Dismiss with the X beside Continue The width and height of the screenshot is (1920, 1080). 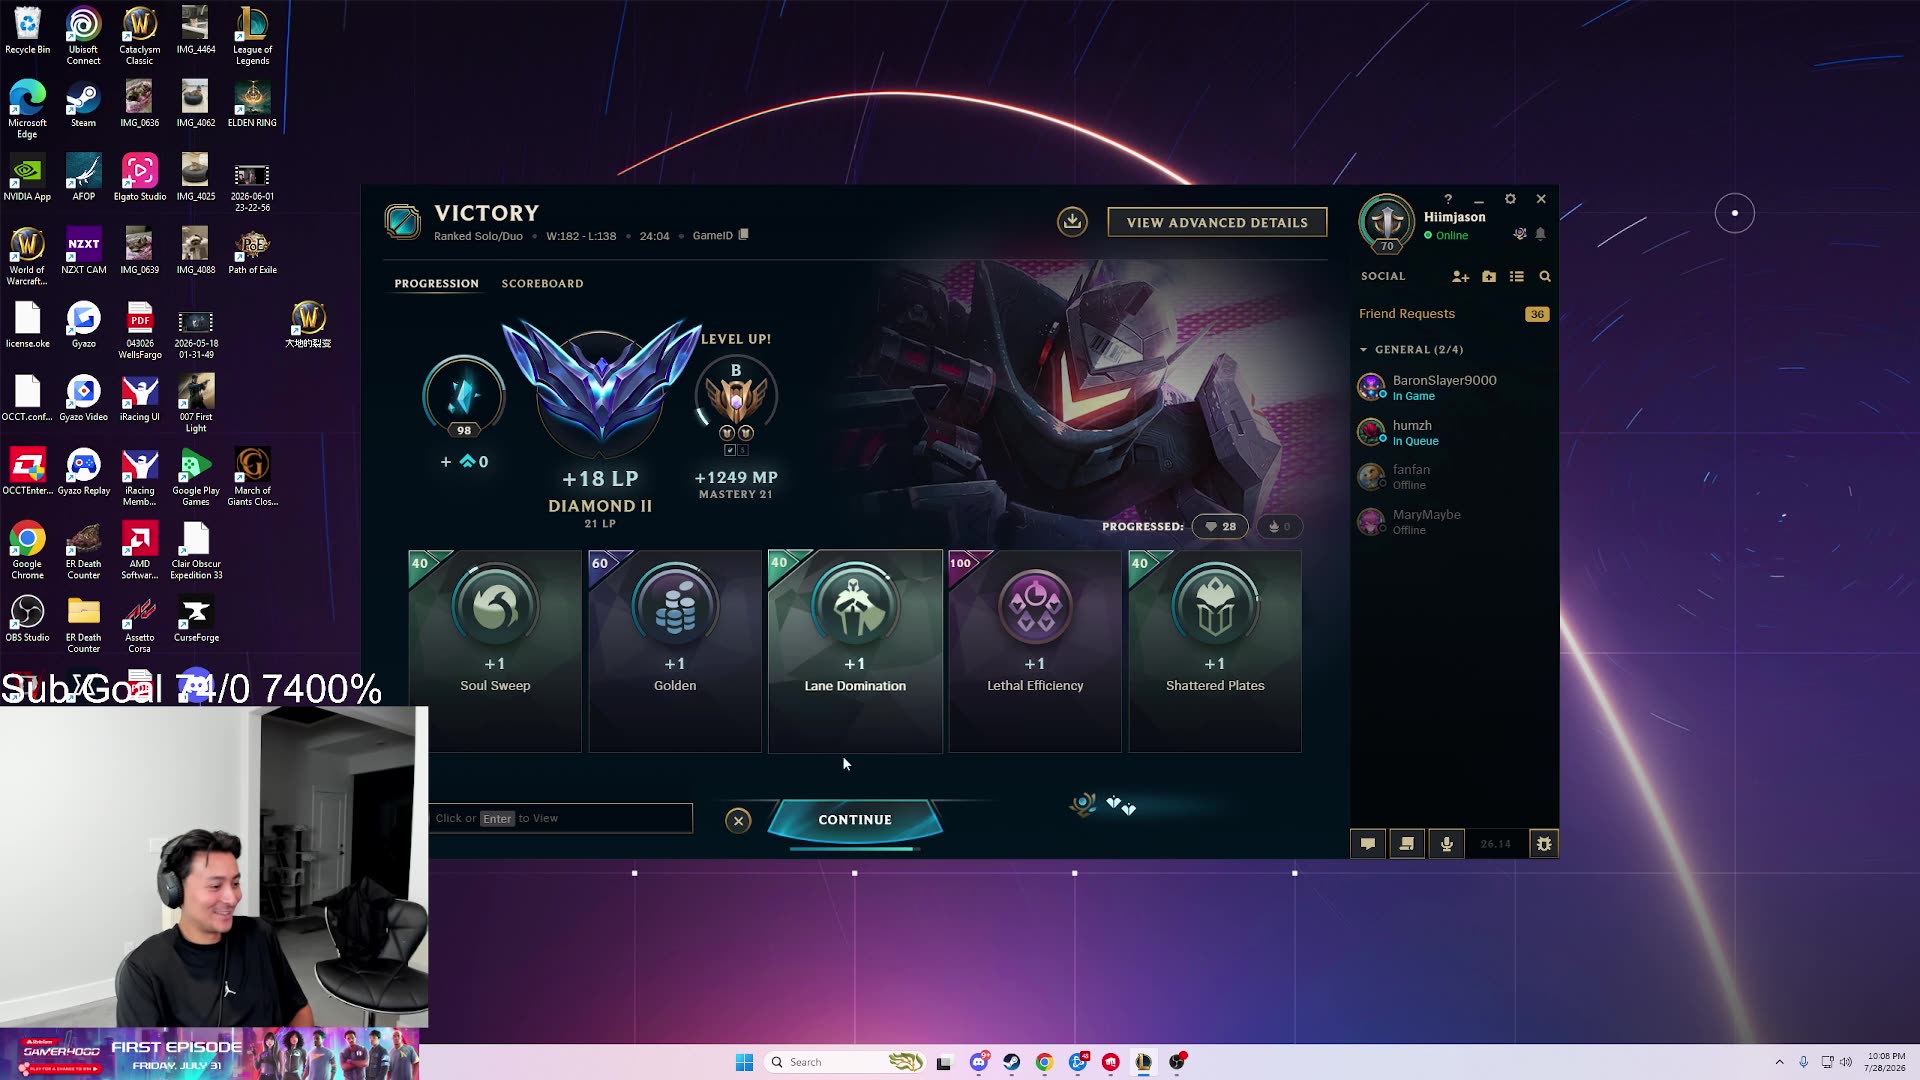pyautogui.click(x=738, y=820)
